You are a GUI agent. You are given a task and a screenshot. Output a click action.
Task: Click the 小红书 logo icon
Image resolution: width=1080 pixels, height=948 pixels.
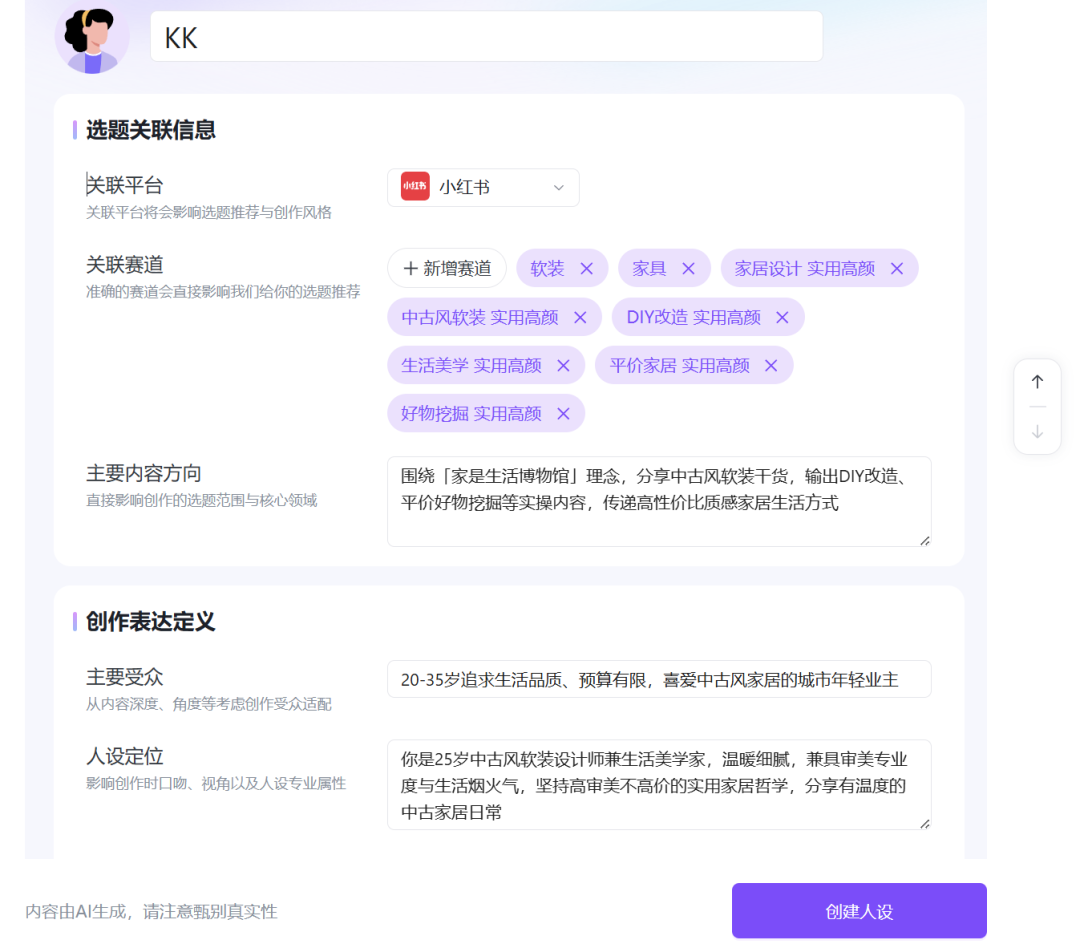(415, 187)
